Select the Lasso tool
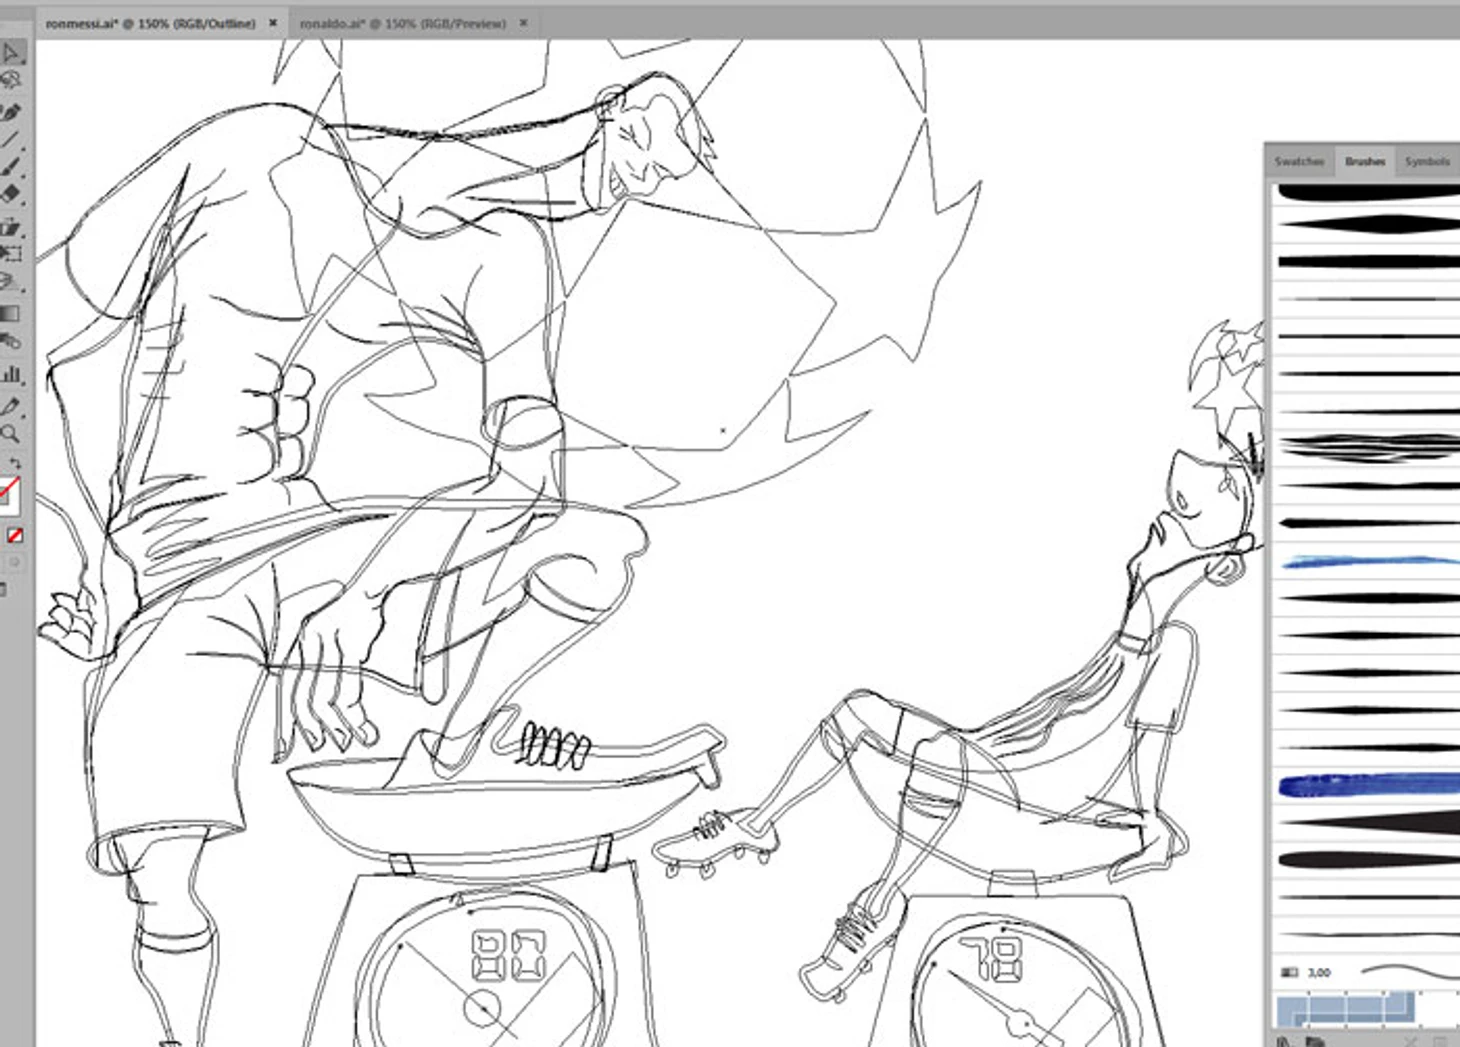The height and width of the screenshot is (1047, 1460). 11,81
